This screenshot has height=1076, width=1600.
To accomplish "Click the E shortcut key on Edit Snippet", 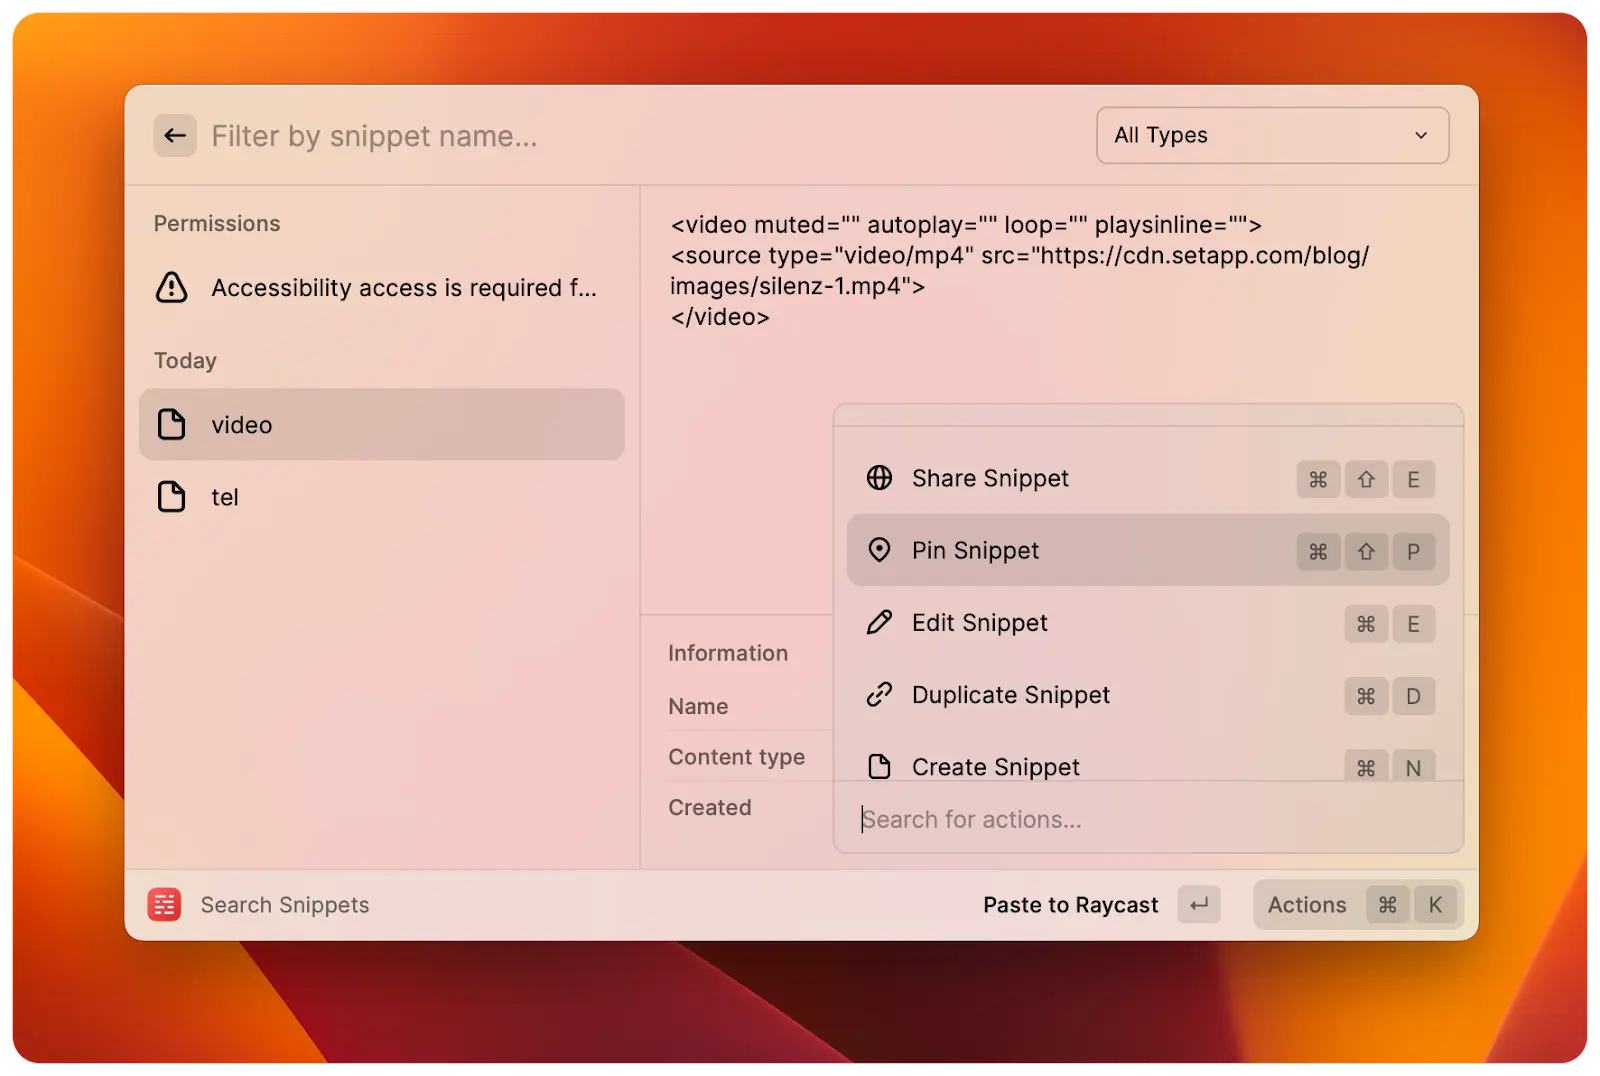I will click(1413, 624).
